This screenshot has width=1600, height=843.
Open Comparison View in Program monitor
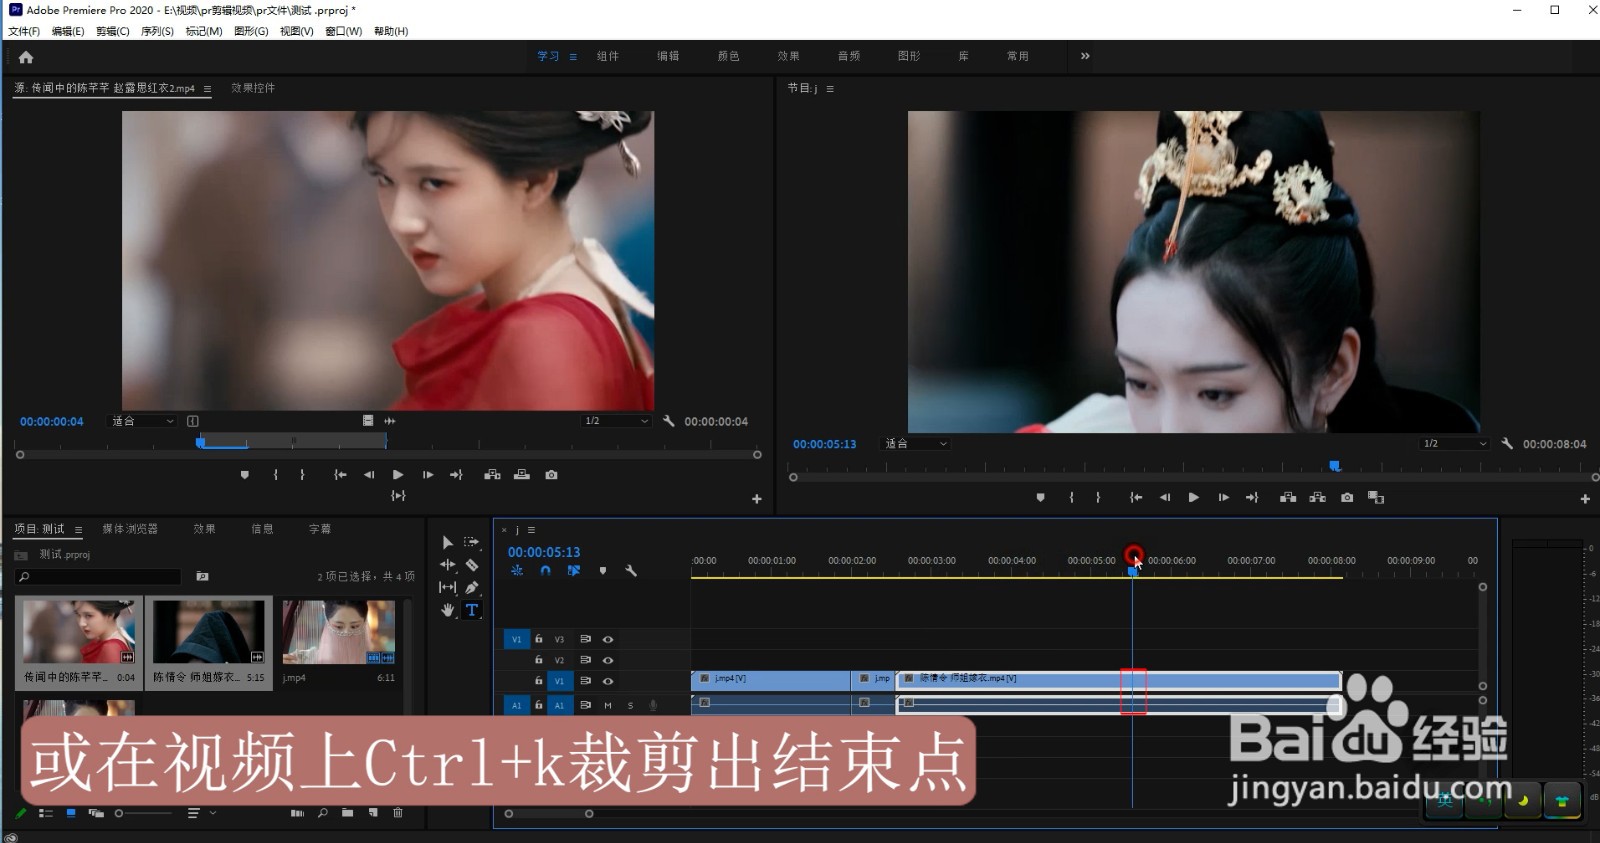pyautogui.click(x=1376, y=497)
